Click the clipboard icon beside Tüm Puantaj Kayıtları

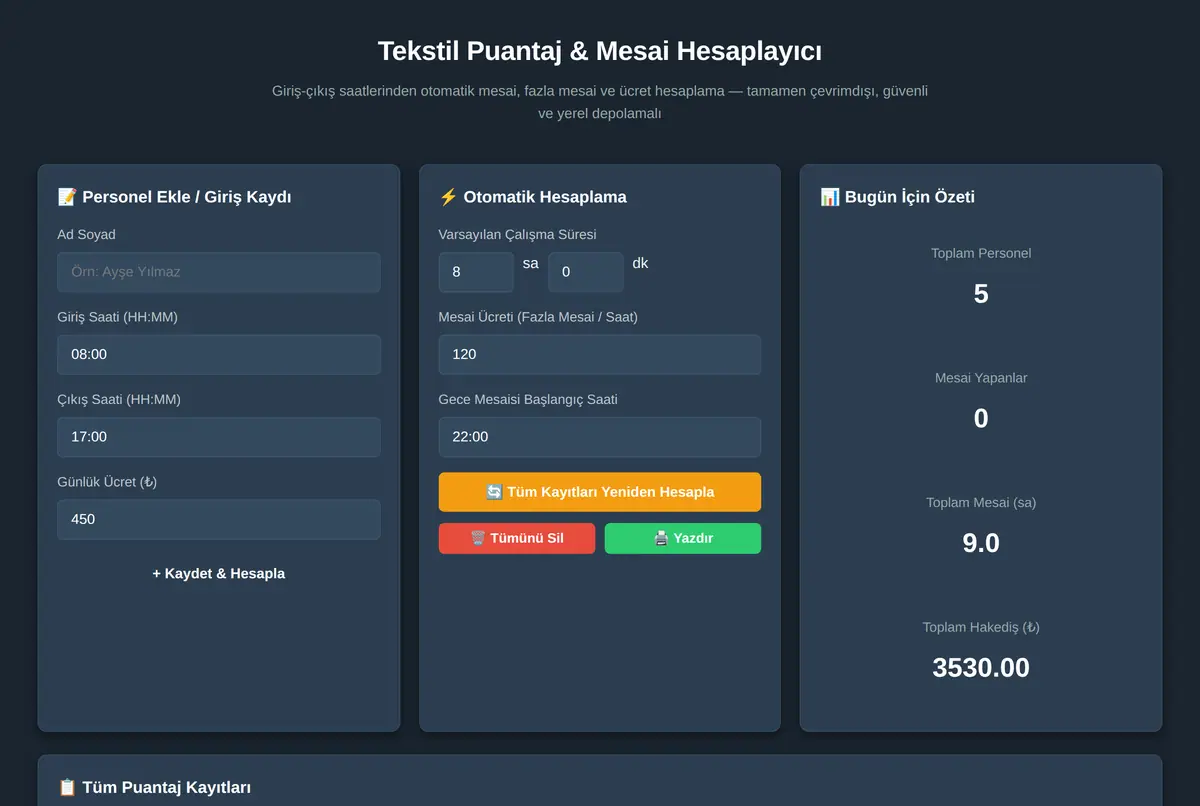(67, 788)
